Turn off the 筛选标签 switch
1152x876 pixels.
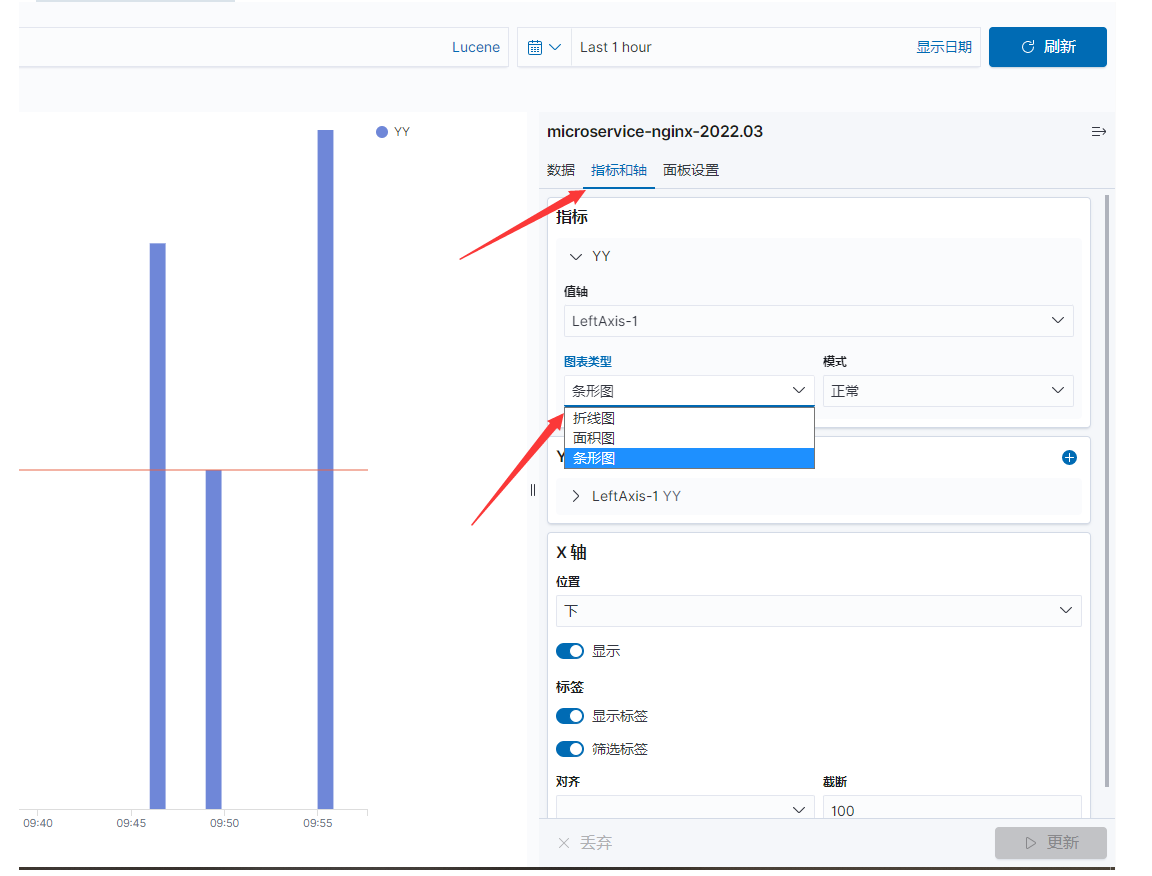(570, 749)
